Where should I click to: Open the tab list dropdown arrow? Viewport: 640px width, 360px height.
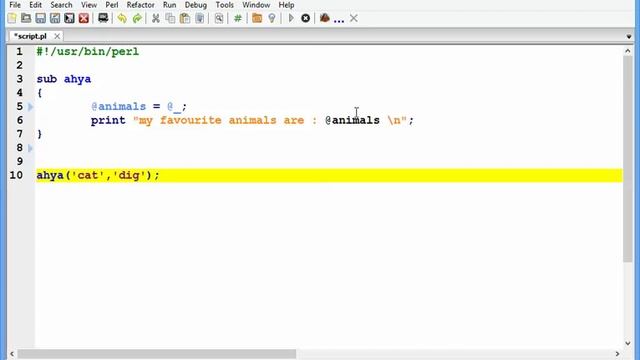[x=629, y=37]
